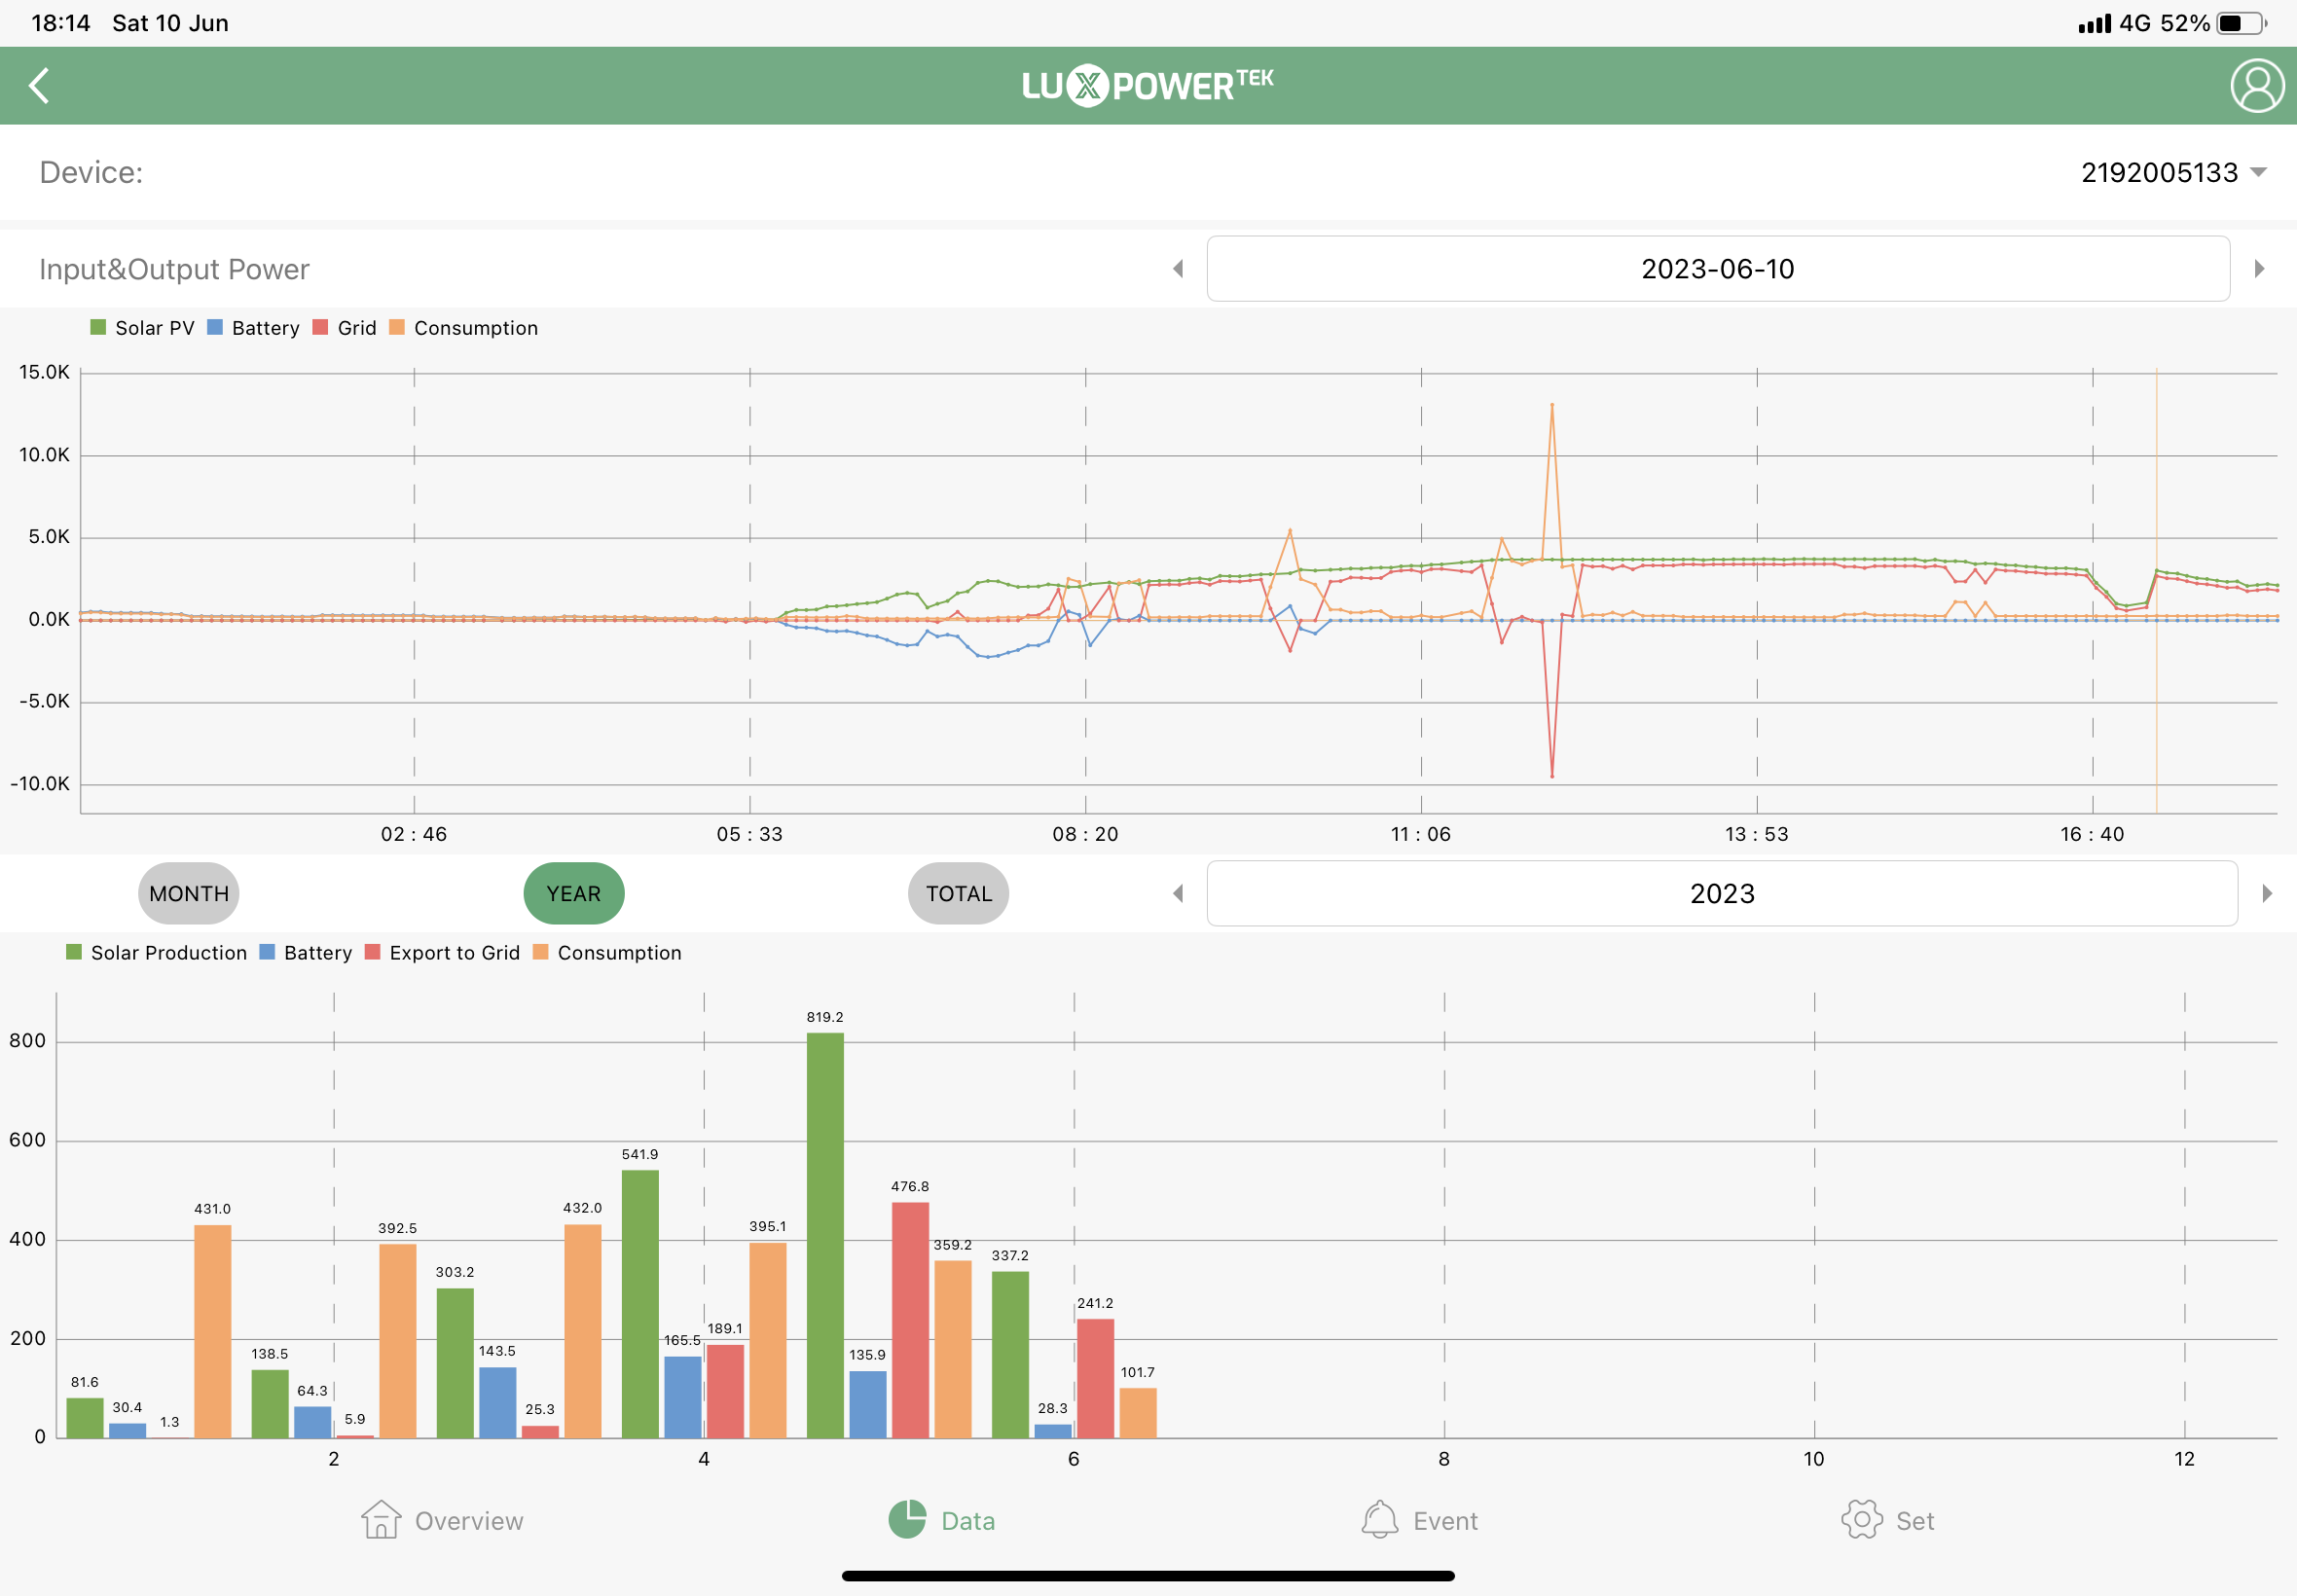The width and height of the screenshot is (2297, 1596).
Task: Open the 2023 year selector
Action: pyautogui.click(x=1721, y=894)
